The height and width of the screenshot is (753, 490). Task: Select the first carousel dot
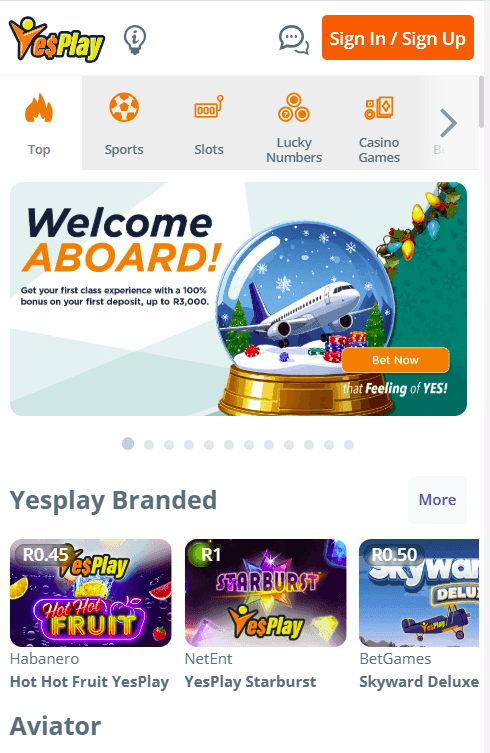pos(128,444)
